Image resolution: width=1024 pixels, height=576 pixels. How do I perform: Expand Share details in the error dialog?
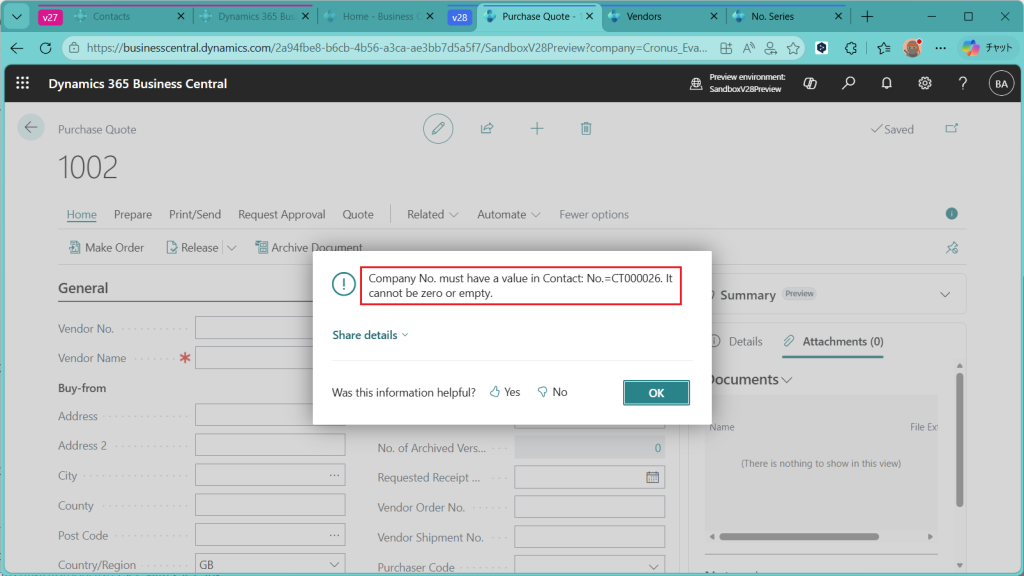tap(370, 335)
